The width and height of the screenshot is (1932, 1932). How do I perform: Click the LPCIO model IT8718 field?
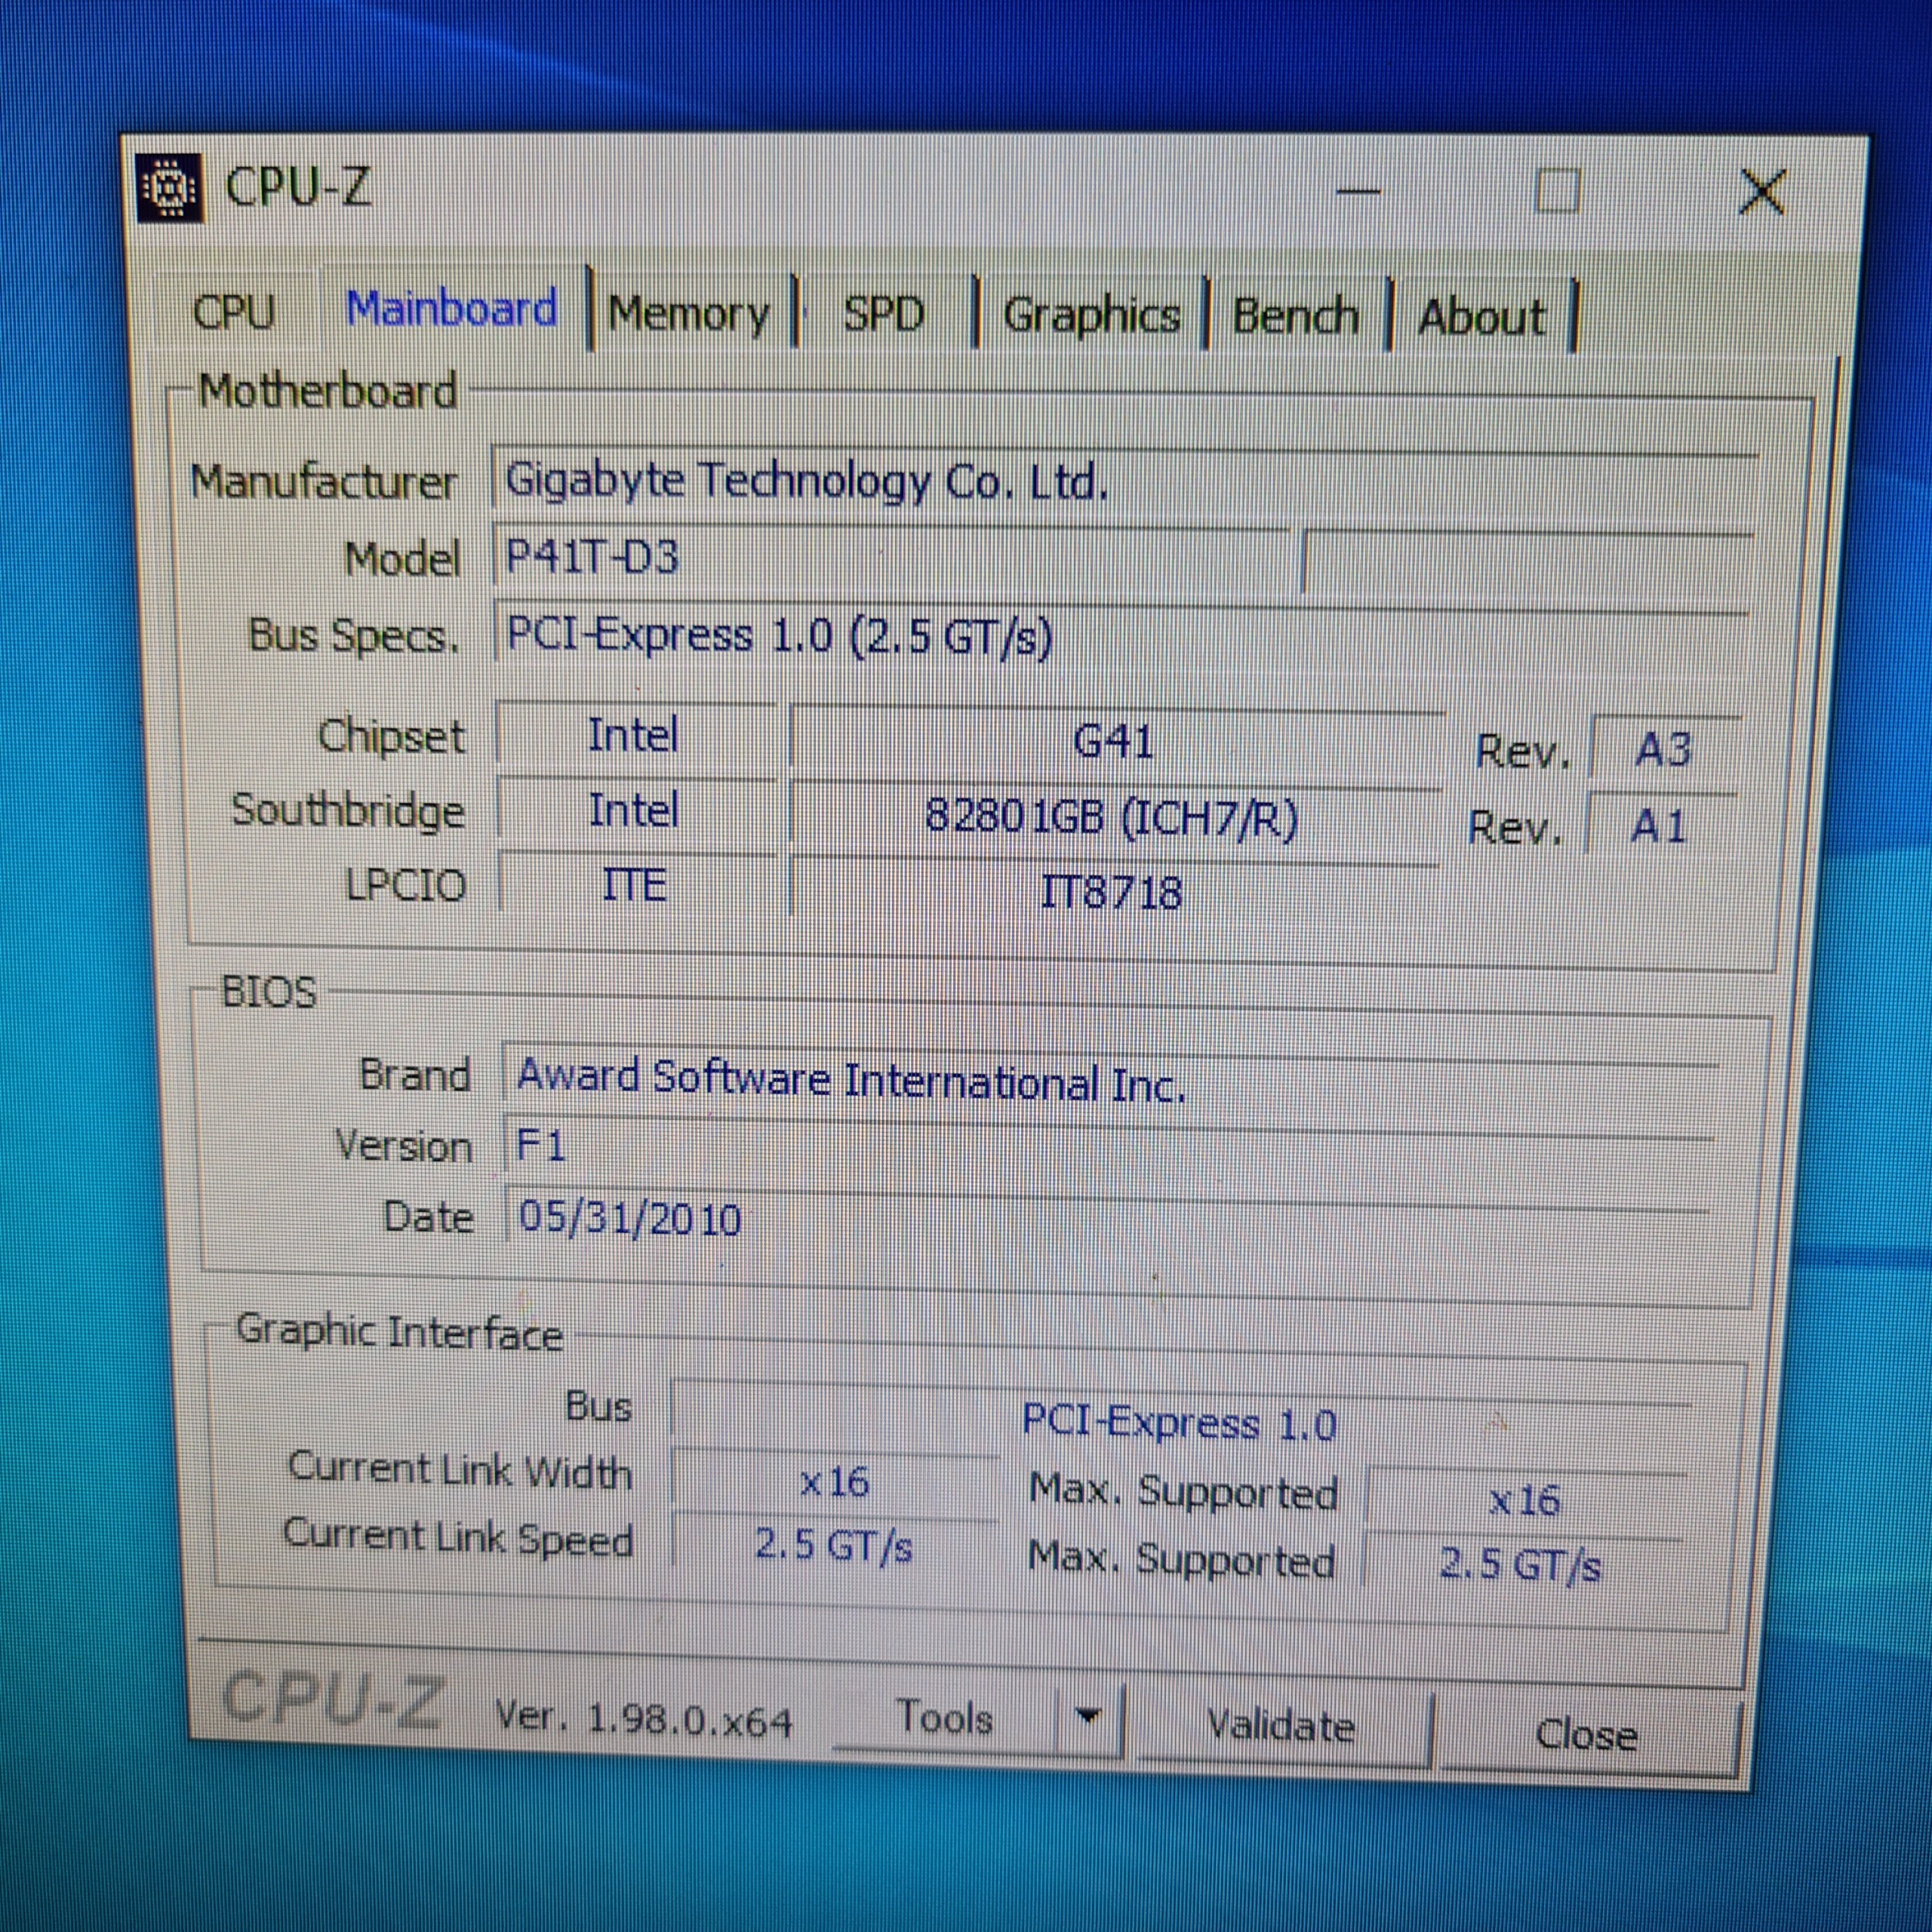1112,892
